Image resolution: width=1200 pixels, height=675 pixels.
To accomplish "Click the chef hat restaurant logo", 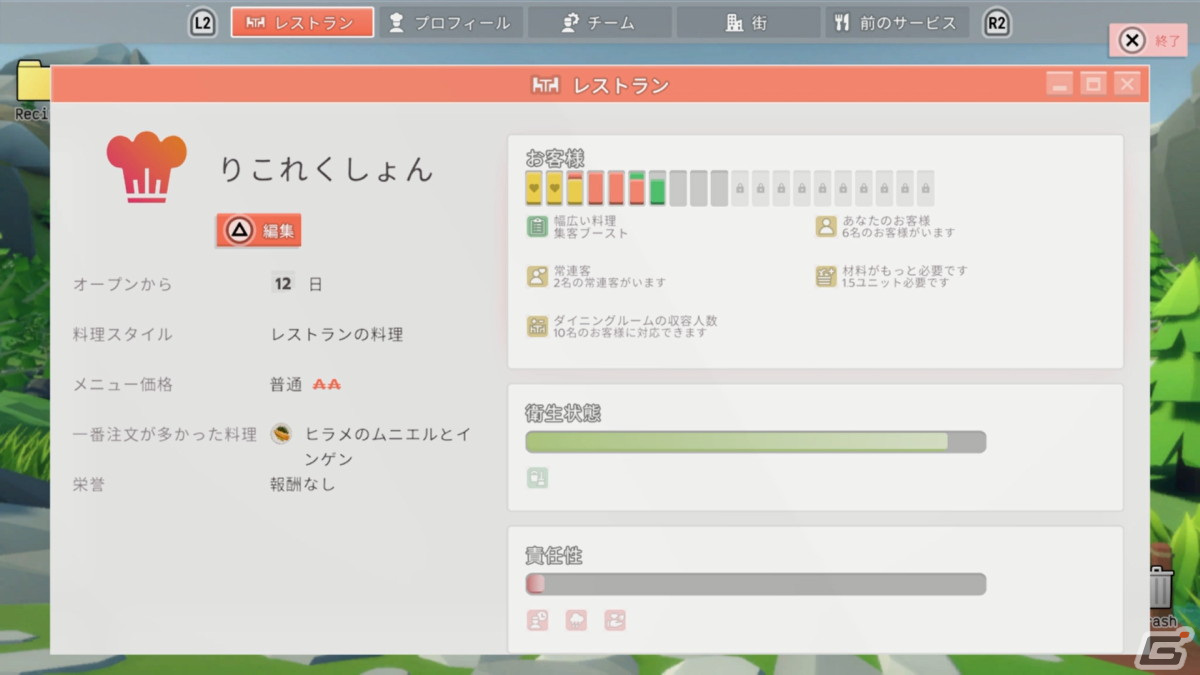I will click(147, 167).
